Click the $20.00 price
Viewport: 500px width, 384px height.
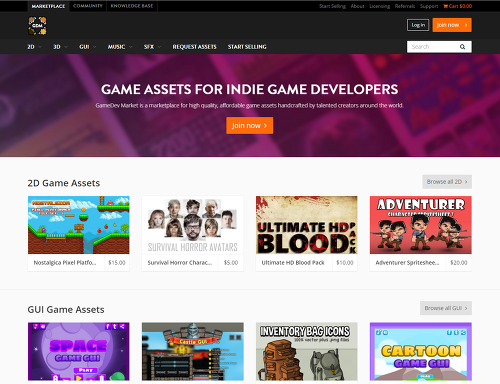point(459,263)
